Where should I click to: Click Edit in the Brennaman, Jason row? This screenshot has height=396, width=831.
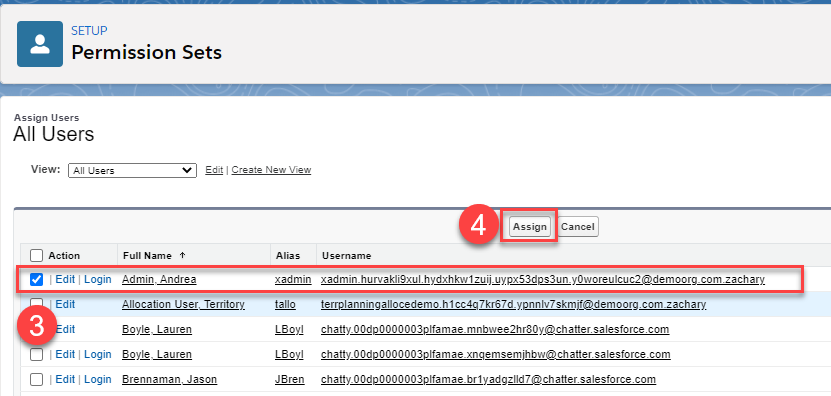click(65, 379)
